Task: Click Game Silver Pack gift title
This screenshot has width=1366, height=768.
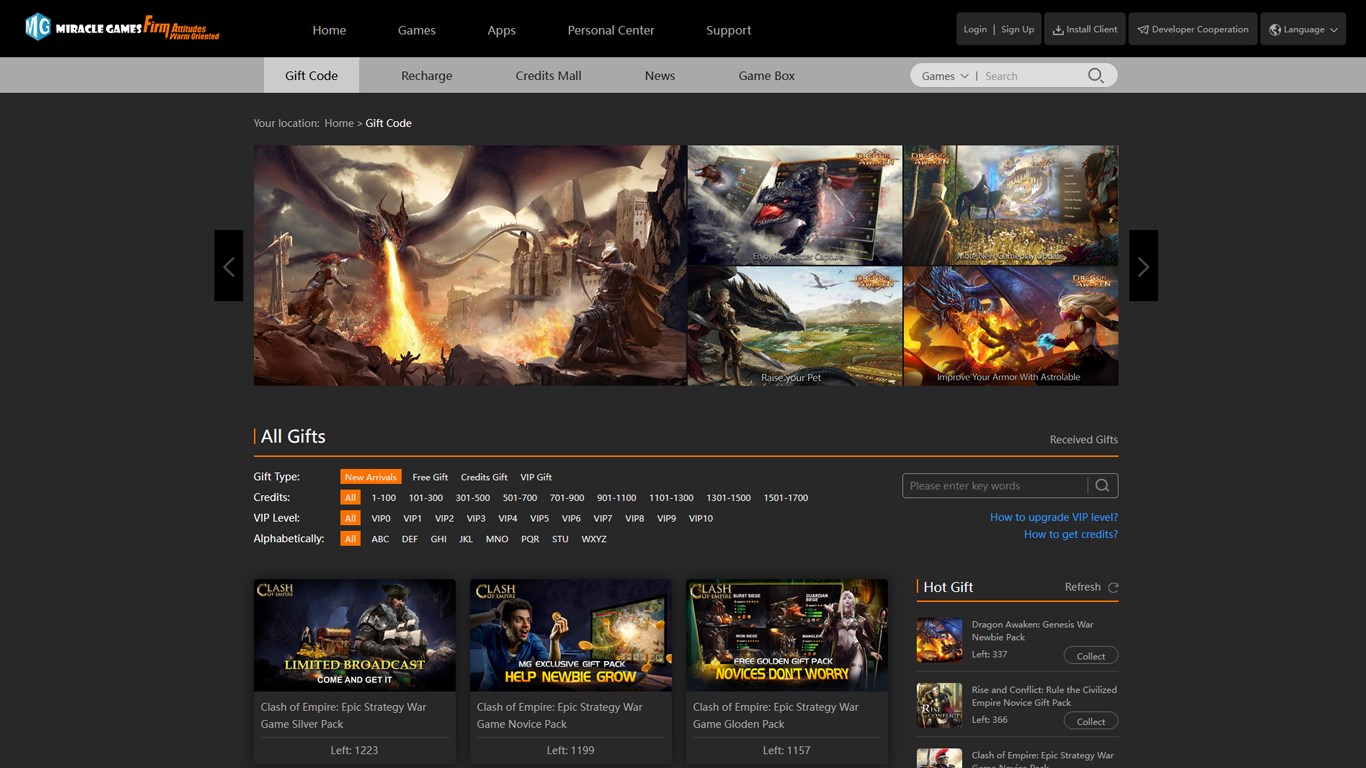Action: coord(343,715)
